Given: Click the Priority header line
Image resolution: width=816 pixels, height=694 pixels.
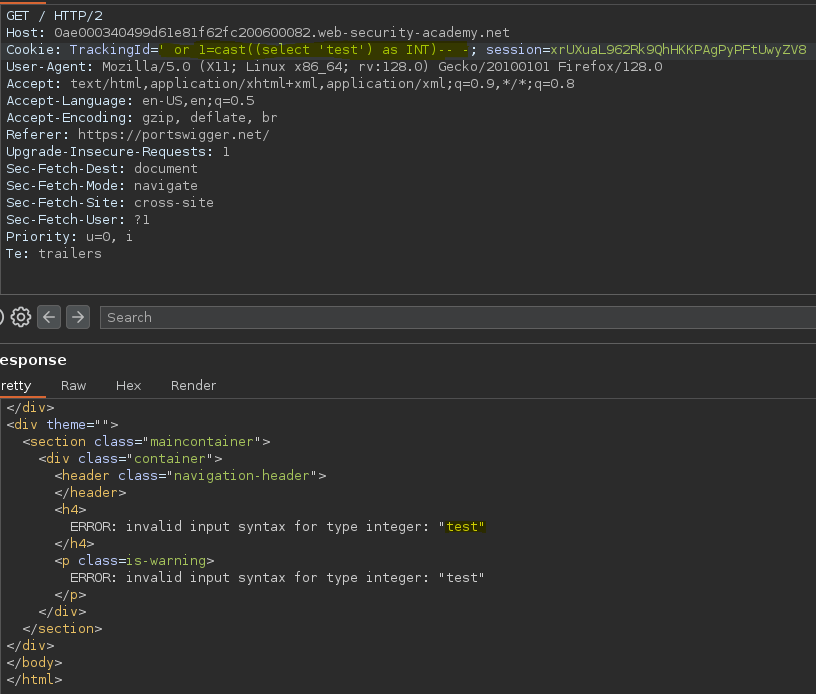Looking at the screenshot, I should pos(69,237).
